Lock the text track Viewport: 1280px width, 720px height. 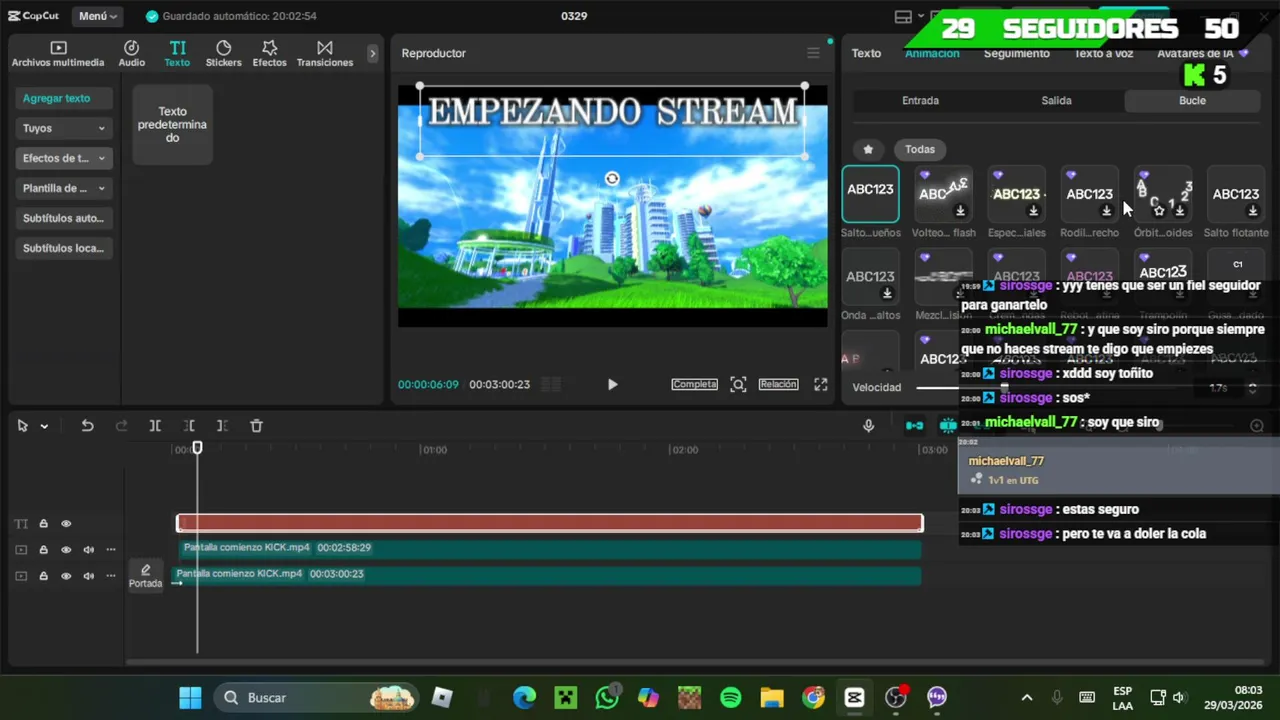point(43,524)
